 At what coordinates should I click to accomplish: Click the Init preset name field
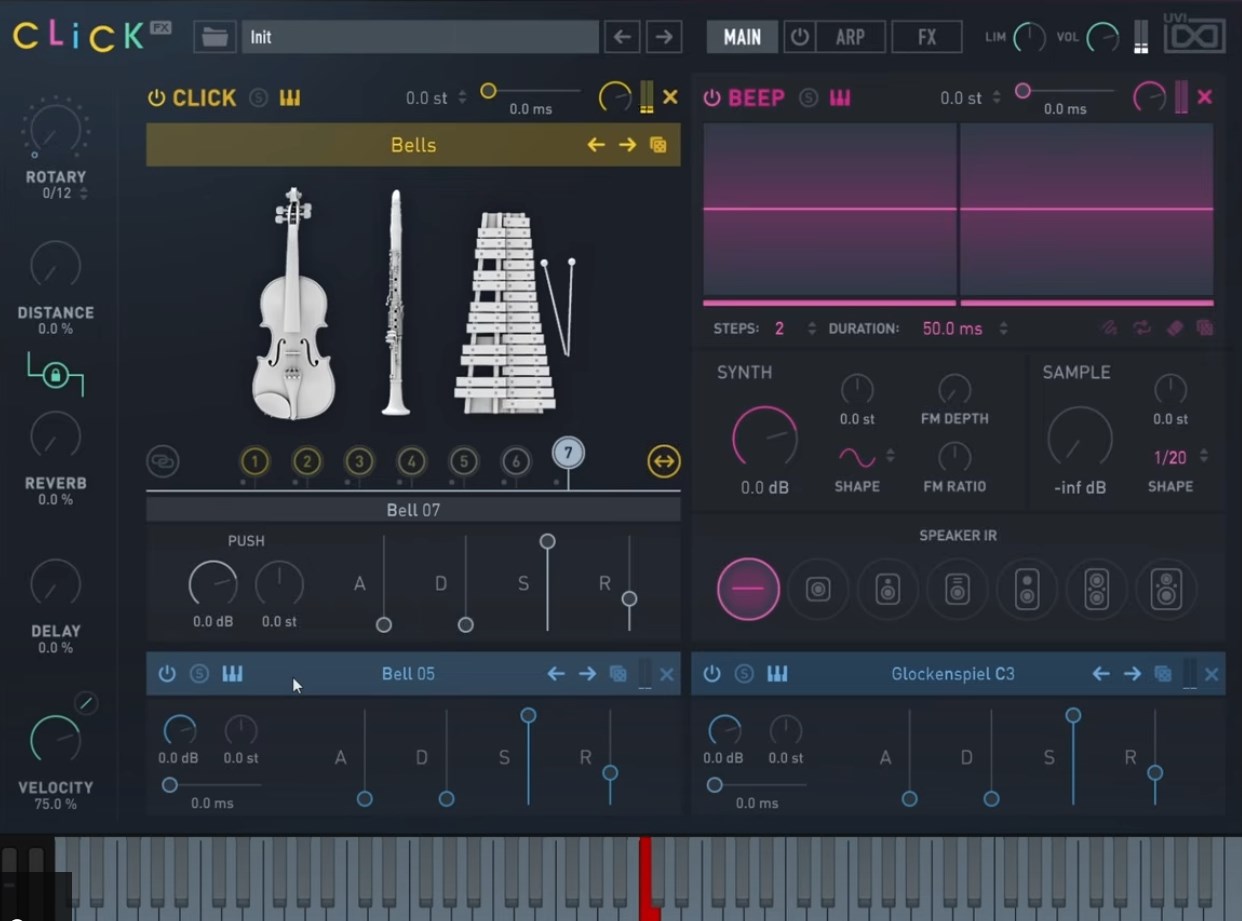(420, 38)
